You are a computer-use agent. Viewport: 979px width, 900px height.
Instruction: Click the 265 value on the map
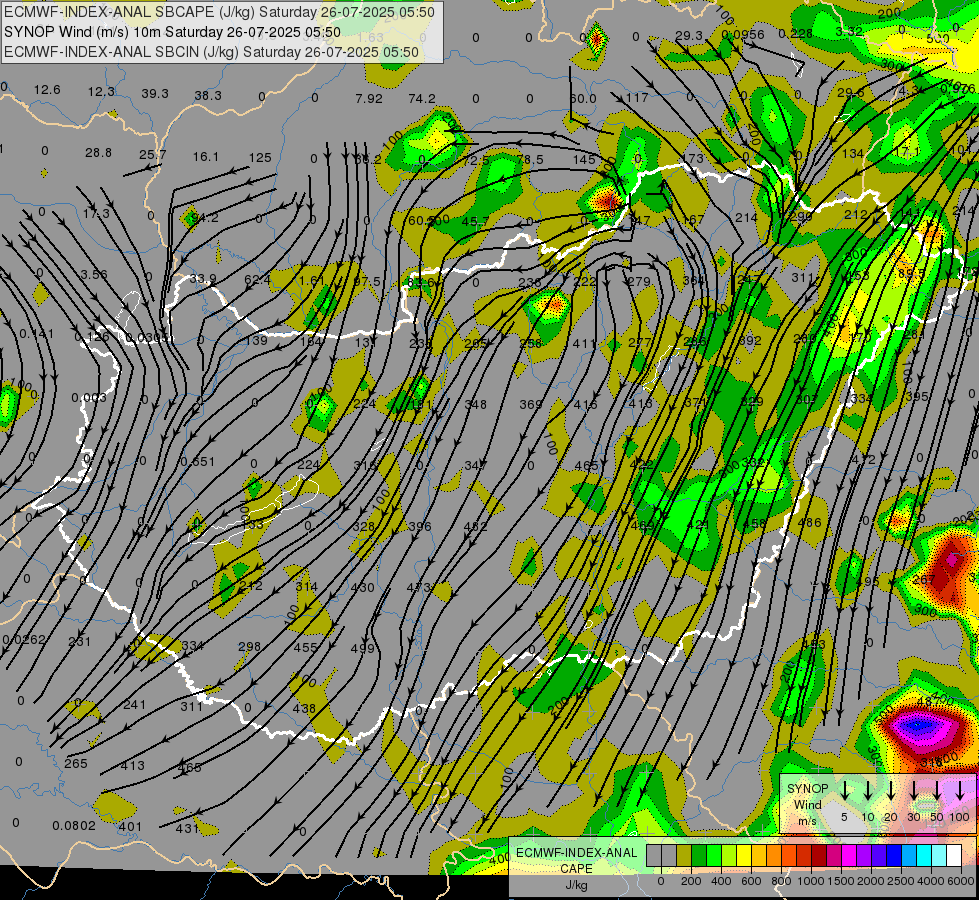pyautogui.click(x=76, y=764)
